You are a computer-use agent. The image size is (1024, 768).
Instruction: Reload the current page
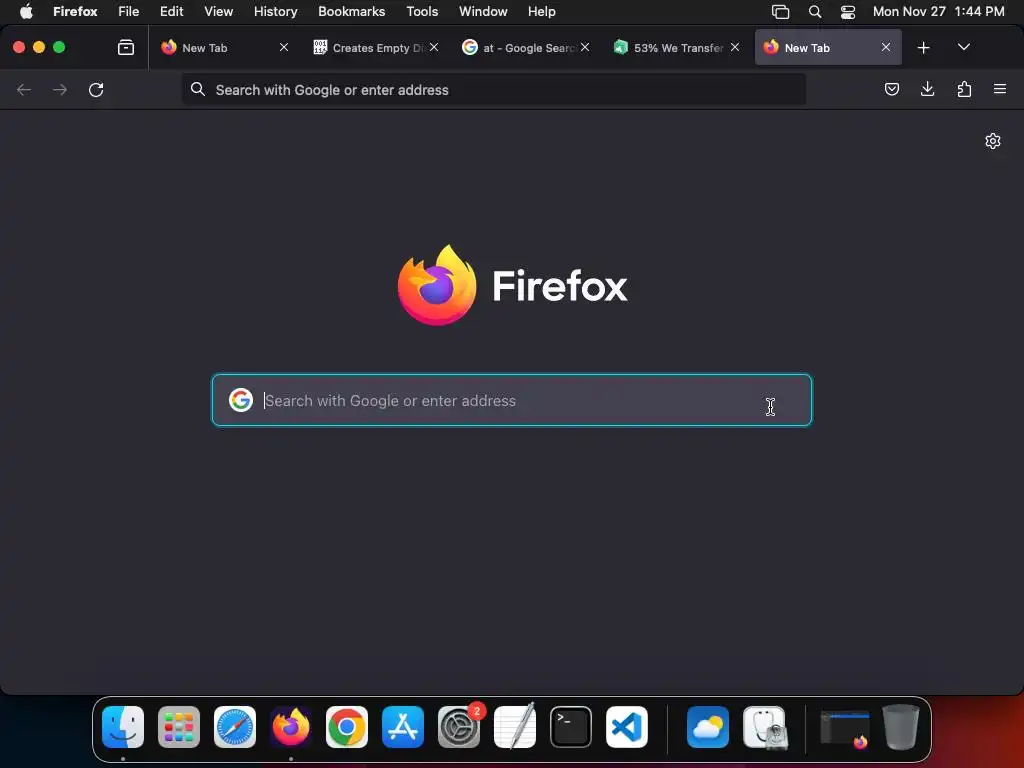(x=96, y=89)
